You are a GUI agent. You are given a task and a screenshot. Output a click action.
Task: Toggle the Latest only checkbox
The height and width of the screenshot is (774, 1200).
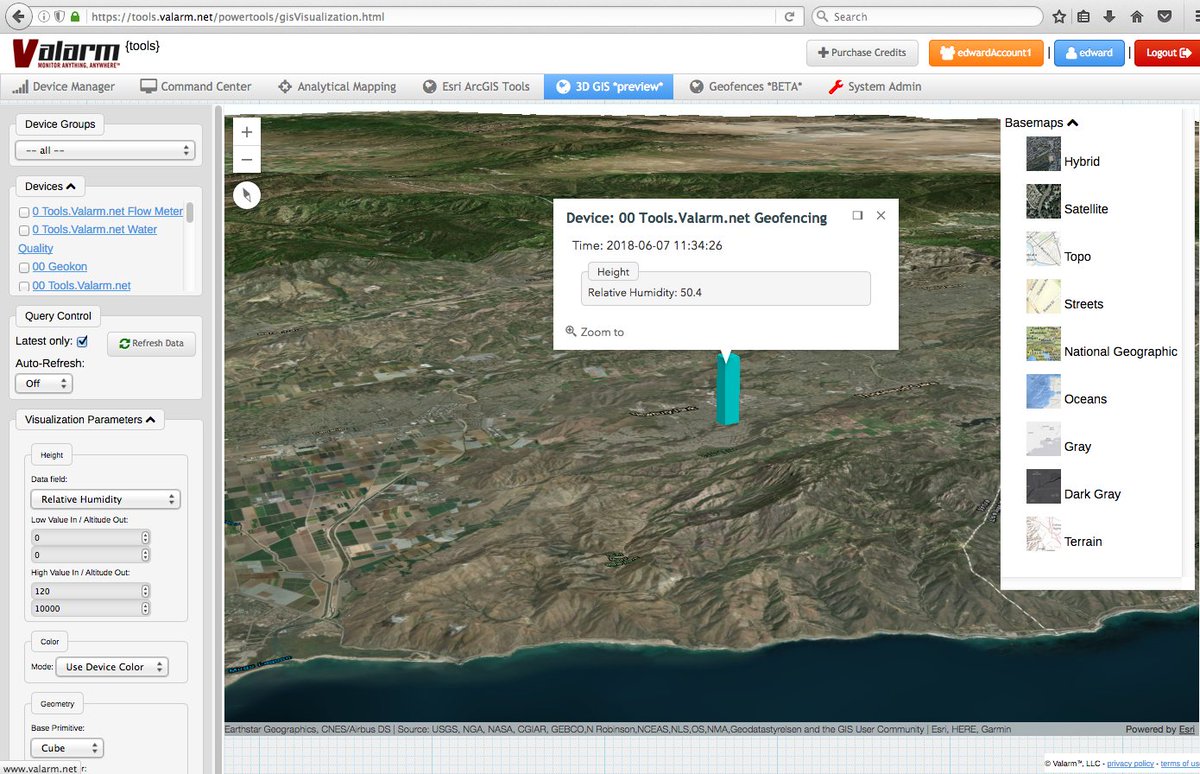82,342
